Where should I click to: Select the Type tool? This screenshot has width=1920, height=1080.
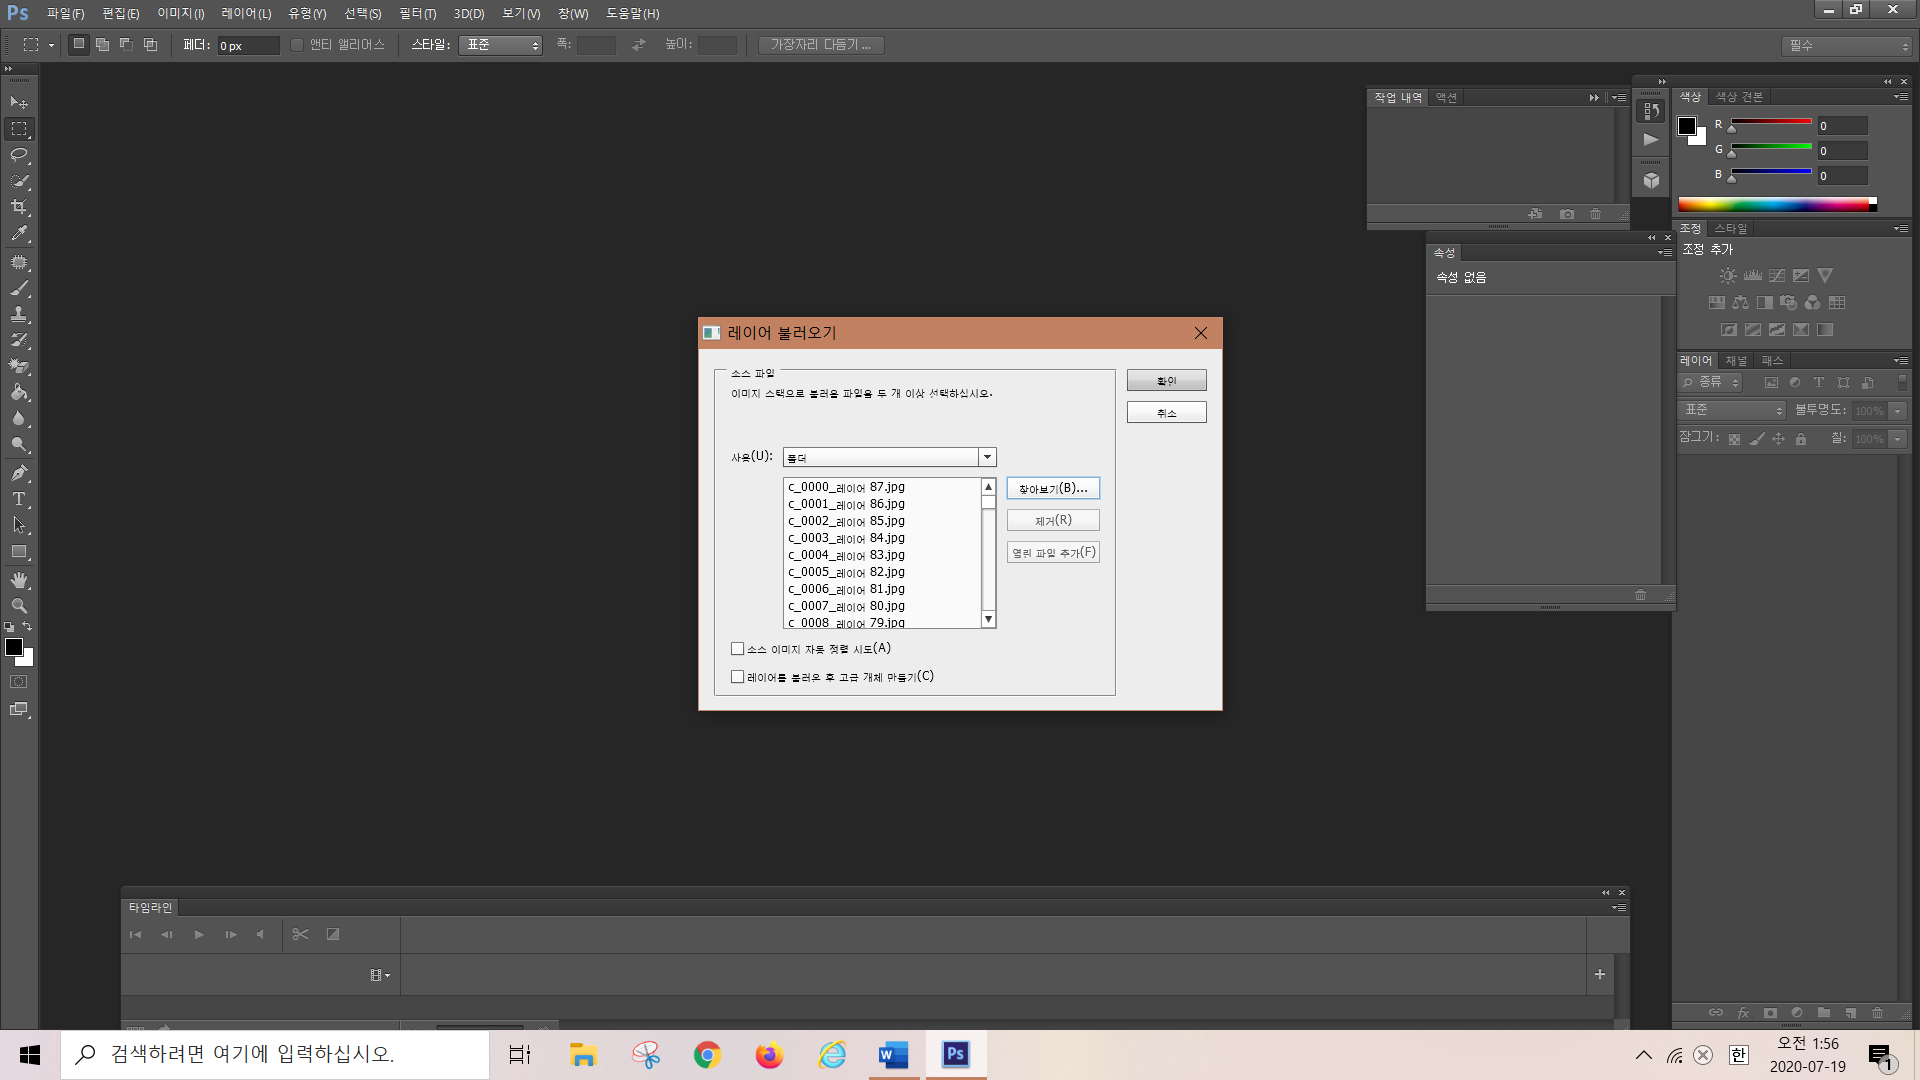pyautogui.click(x=19, y=499)
